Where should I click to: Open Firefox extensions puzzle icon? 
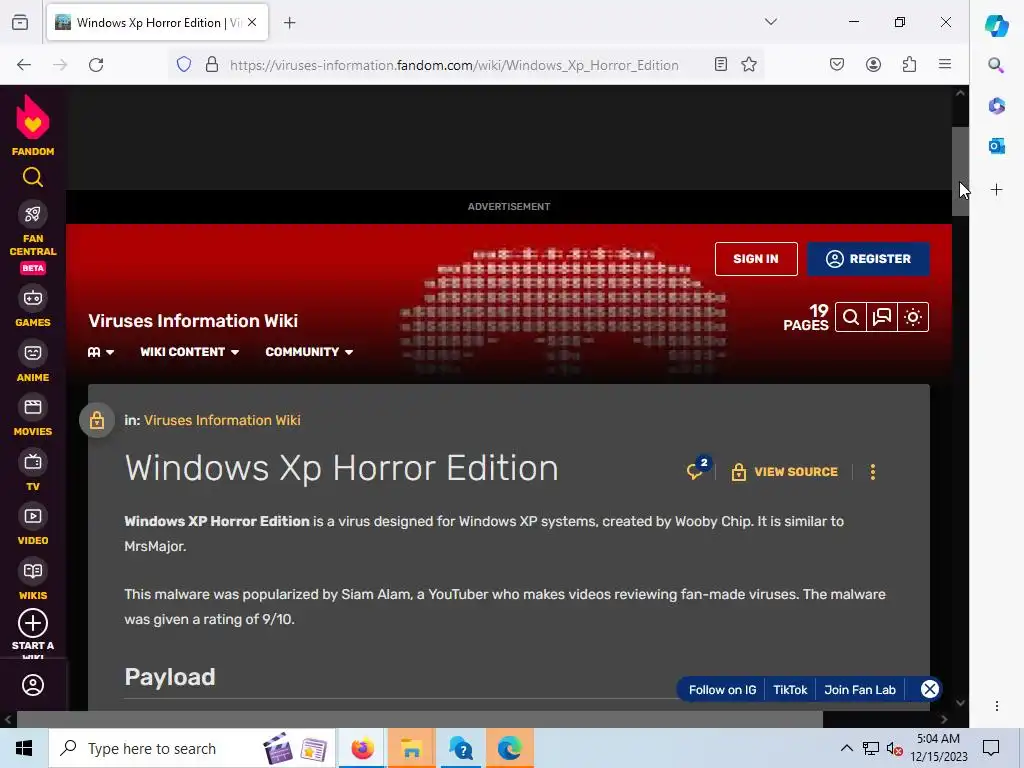tap(909, 64)
